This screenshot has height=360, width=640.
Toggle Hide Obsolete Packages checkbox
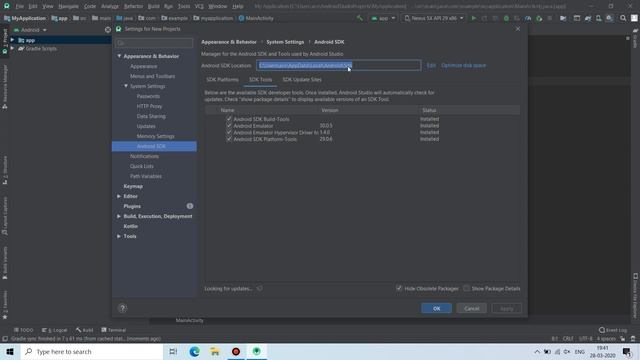399,288
